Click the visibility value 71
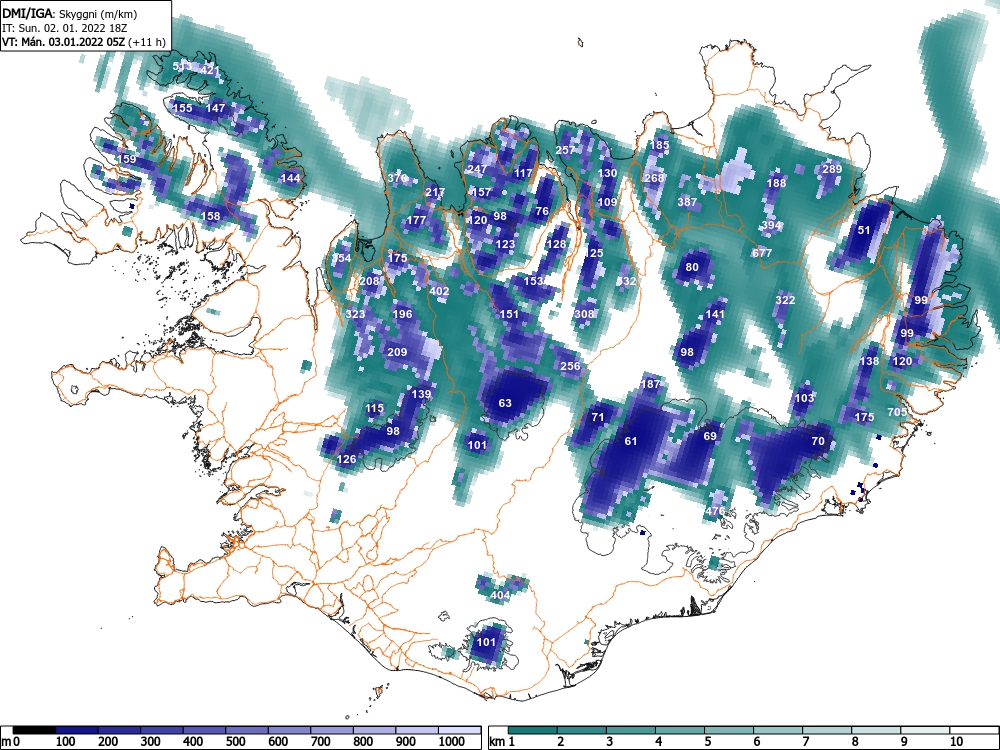The height and width of the screenshot is (750, 1000). 598,417
